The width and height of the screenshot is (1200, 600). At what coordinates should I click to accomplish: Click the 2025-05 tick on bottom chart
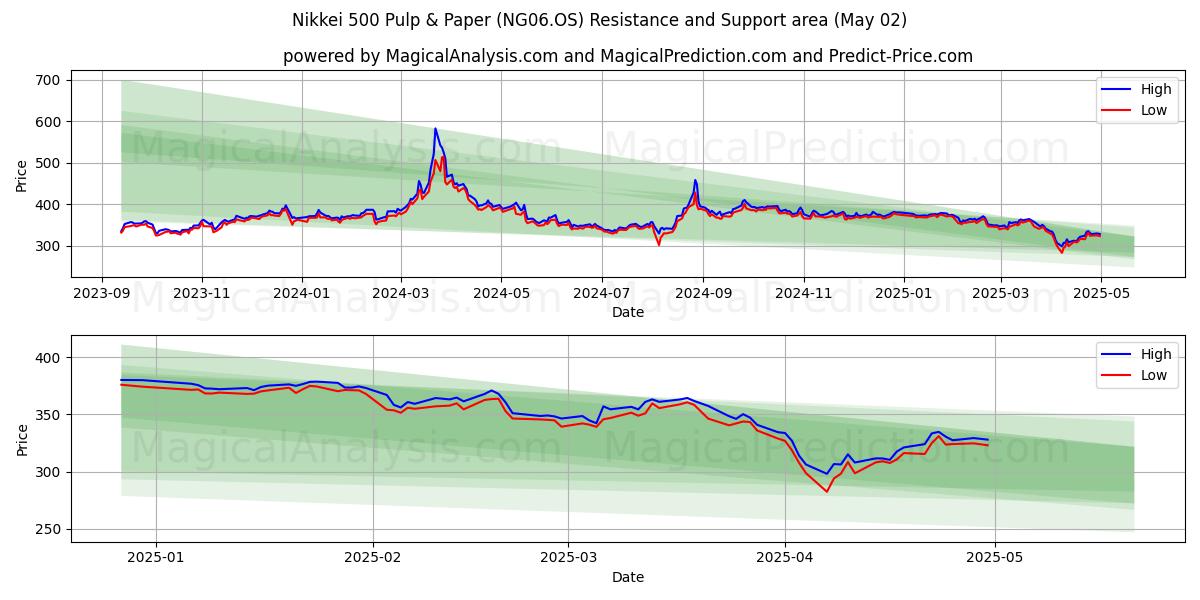pyautogui.click(x=995, y=558)
